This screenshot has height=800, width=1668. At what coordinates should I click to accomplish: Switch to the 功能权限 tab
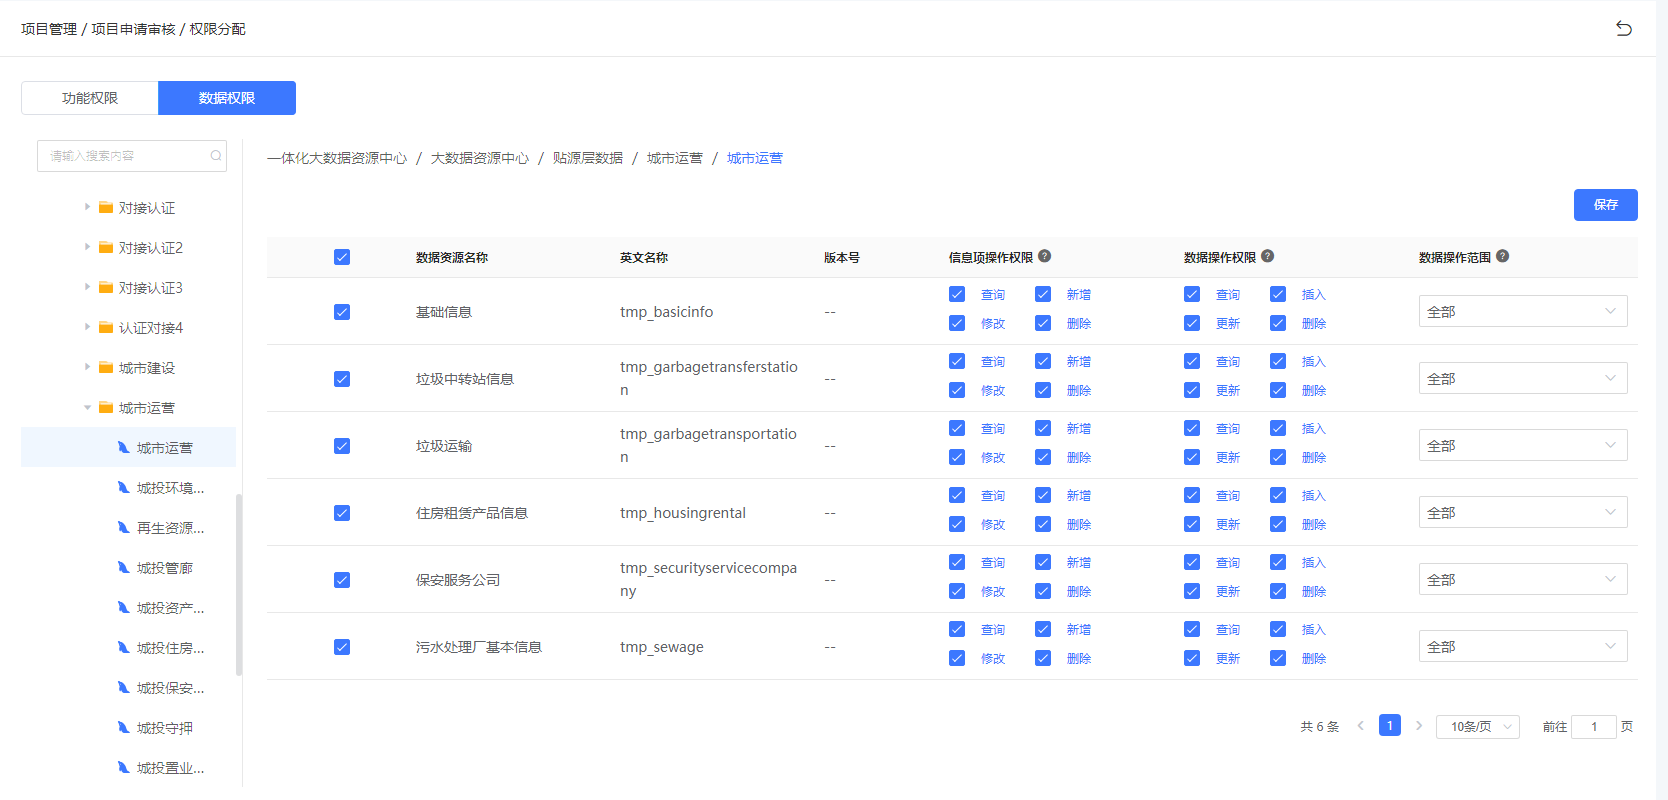90,98
